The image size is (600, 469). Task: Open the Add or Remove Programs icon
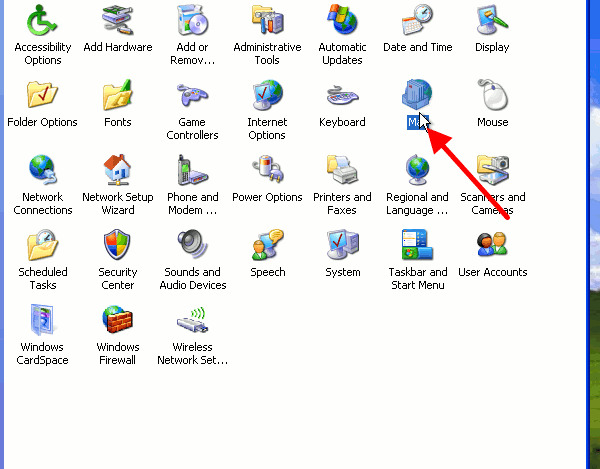point(192,20)
